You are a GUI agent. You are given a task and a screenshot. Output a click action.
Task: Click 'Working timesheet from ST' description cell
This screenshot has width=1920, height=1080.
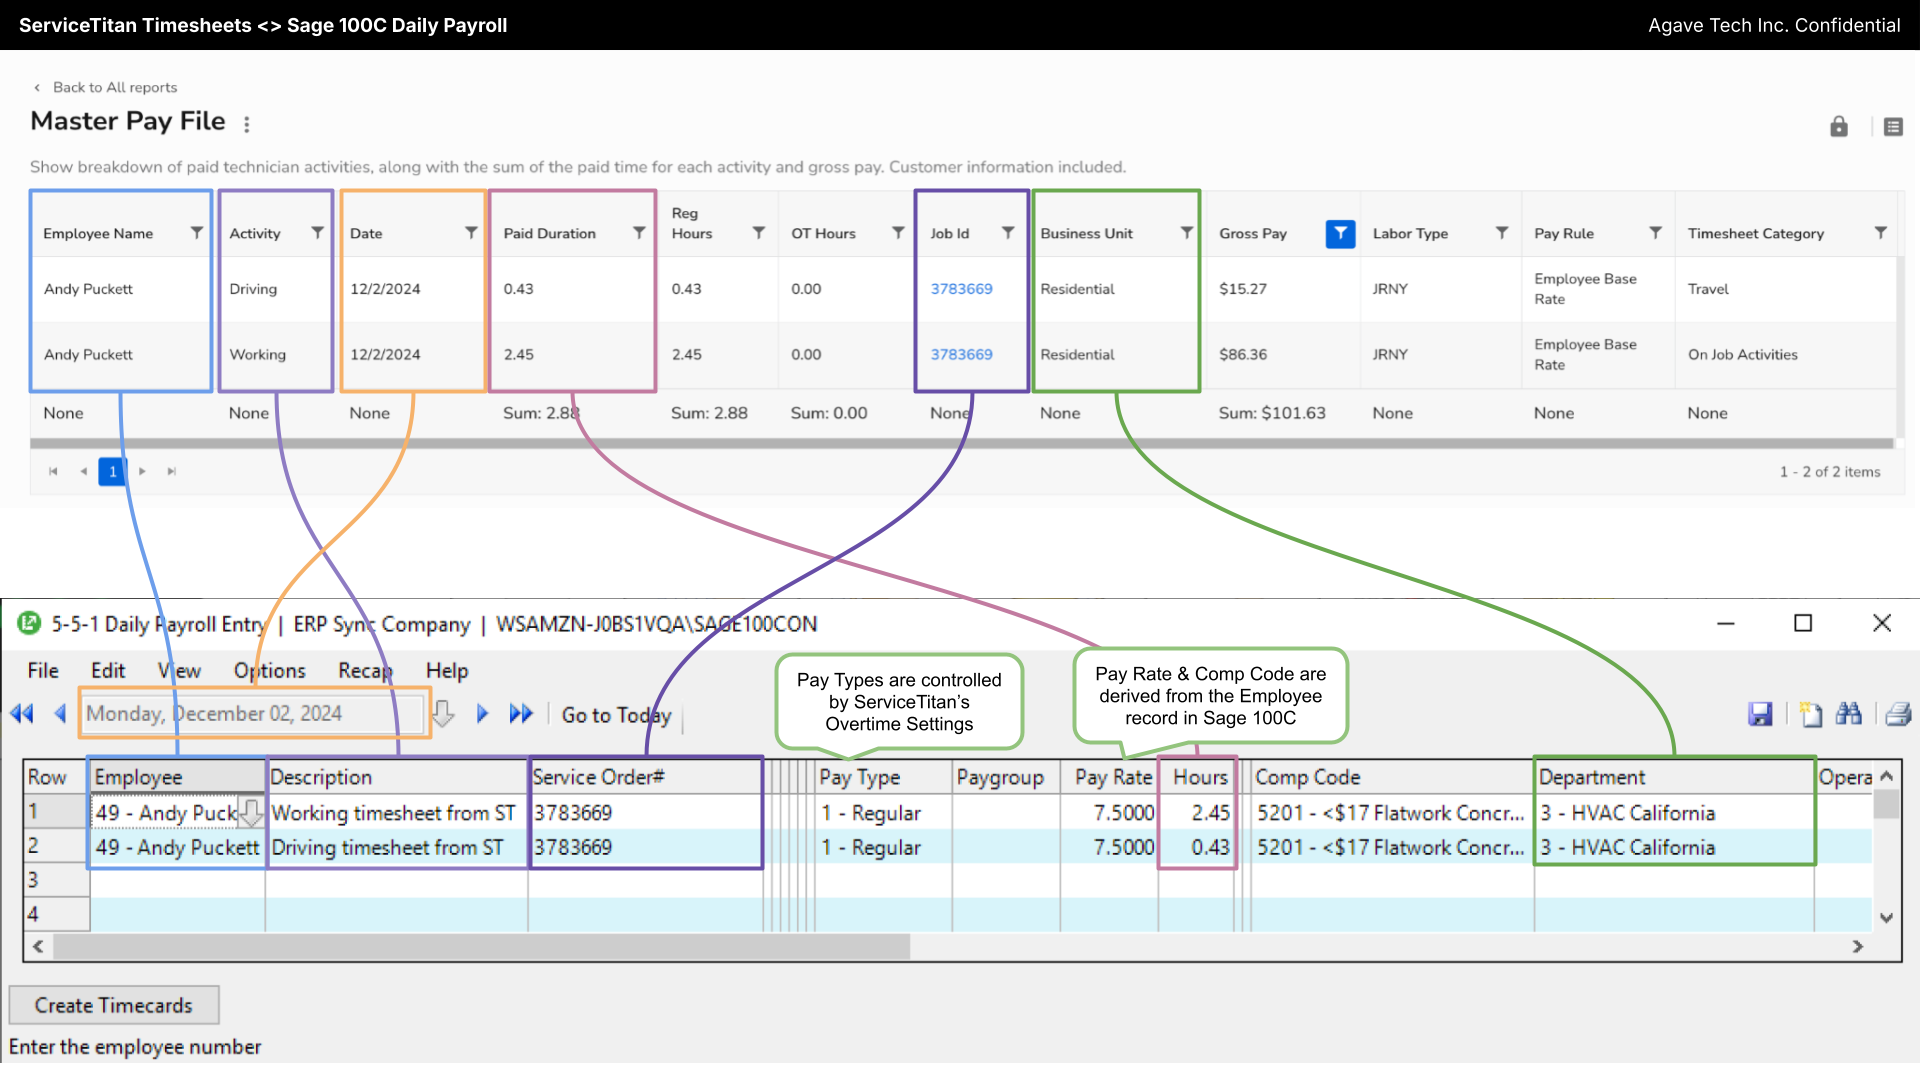[396, 813]
